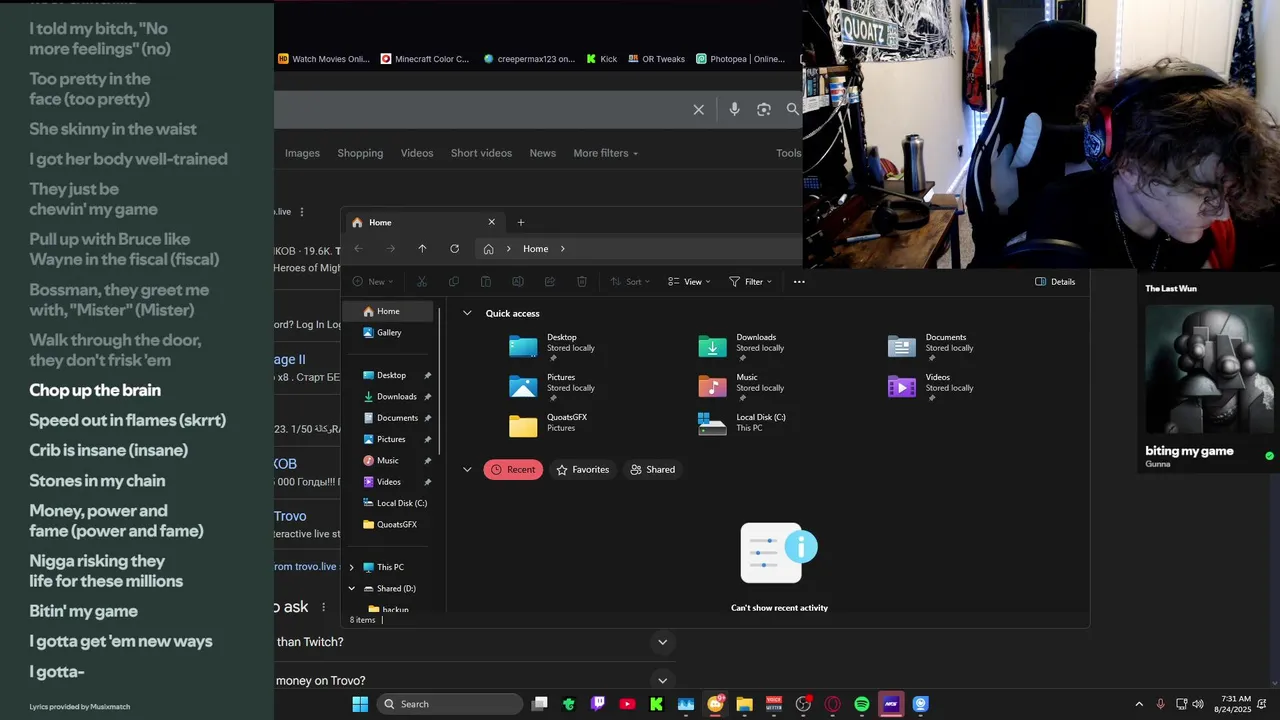Collapse Shared (D:) in the navigation pane

pos(351,588)
